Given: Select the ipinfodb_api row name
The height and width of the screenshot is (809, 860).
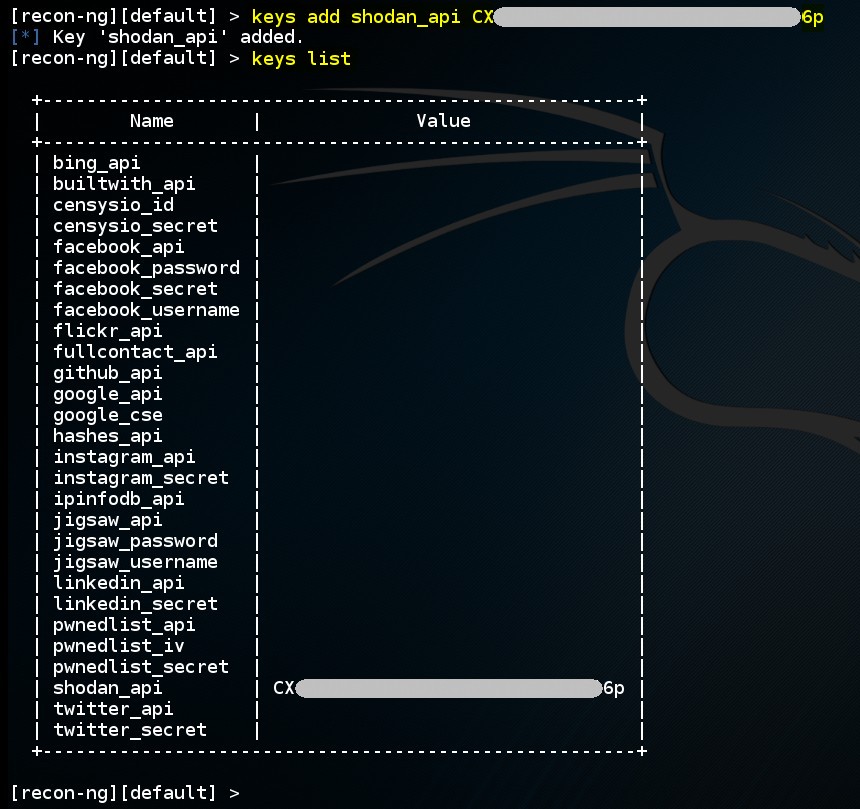Looking at the screenshot, I should 118,499.
